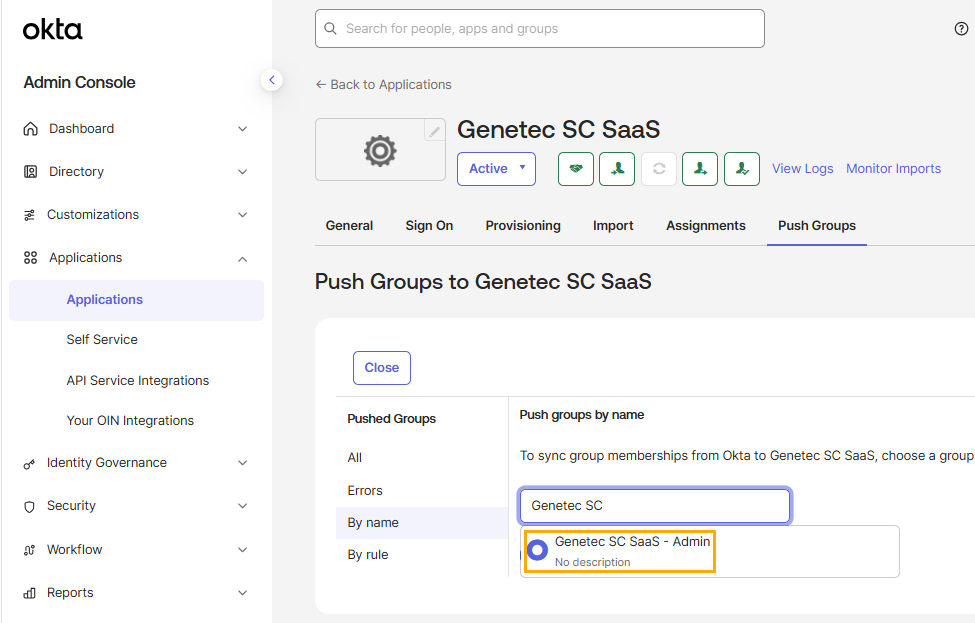
Task: Click the user with checkmark icon button
Action: click(x=742, y=168)
